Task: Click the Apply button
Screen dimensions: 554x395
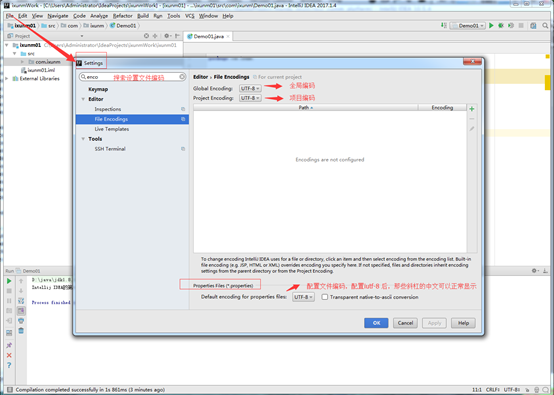Action: pyautogui.click(x=435, y=323)
